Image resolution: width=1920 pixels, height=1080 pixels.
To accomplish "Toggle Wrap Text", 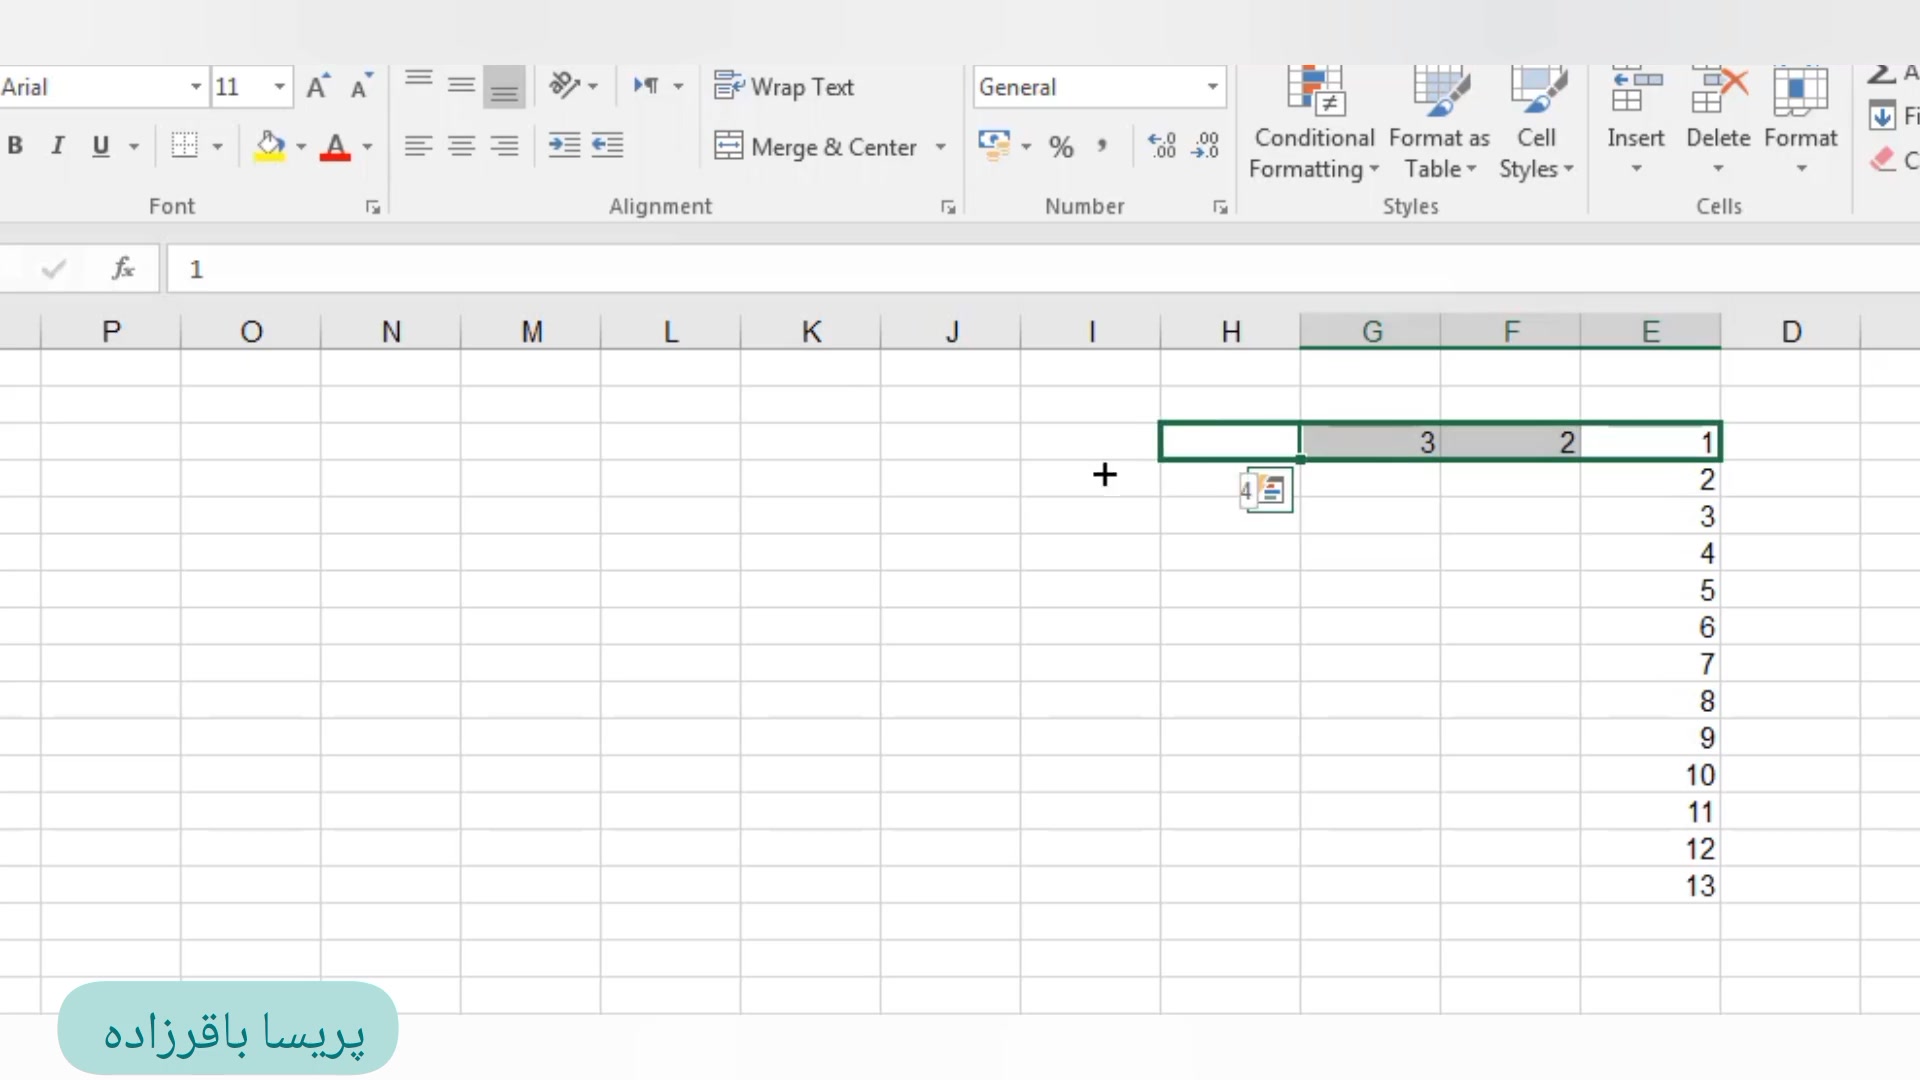I will (x=784, y=87).
